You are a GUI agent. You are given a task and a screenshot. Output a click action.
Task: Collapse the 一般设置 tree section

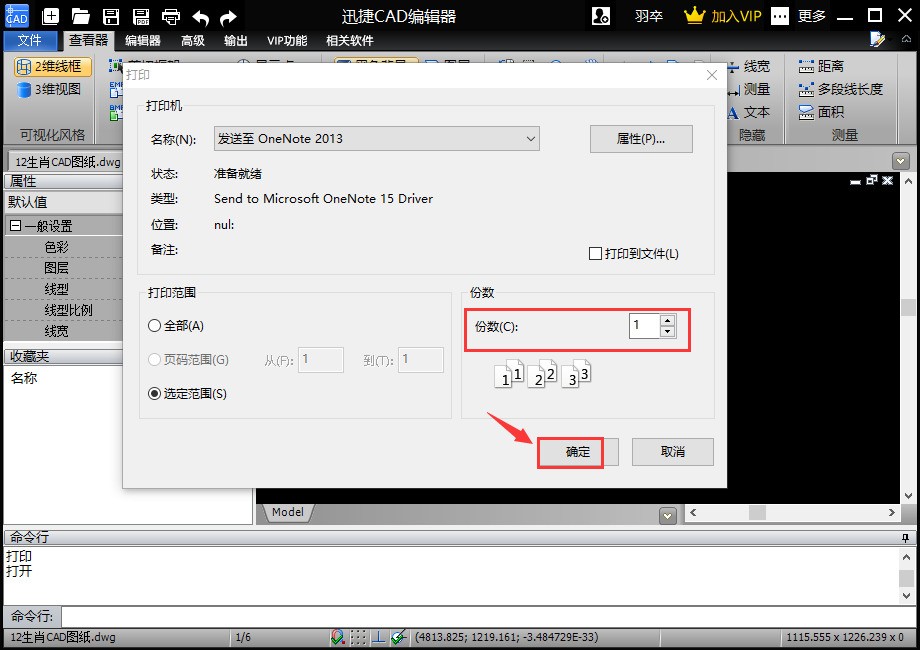[x=16, y=226]
